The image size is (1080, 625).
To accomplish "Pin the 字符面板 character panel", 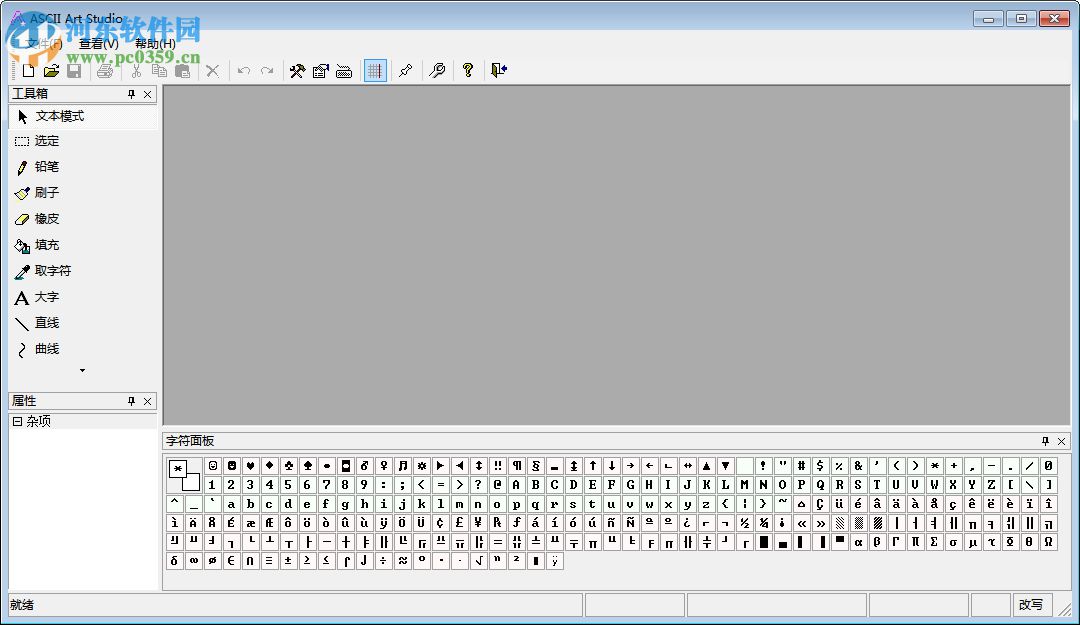I will coord(1043,441).
